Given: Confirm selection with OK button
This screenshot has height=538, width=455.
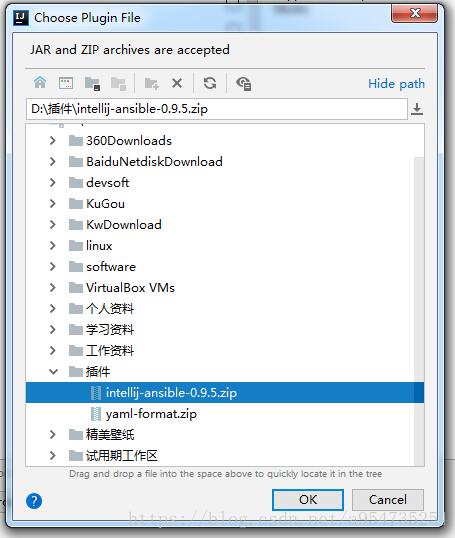Looking at the screenshot, I should [308, 500].
